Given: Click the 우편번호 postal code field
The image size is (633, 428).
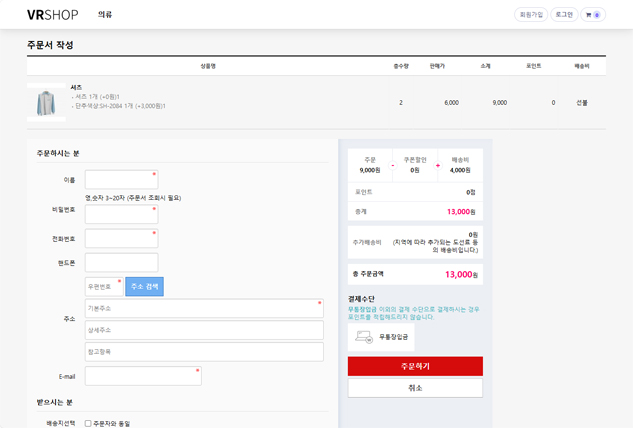Looking at the screenshot, I should [103, 287].
